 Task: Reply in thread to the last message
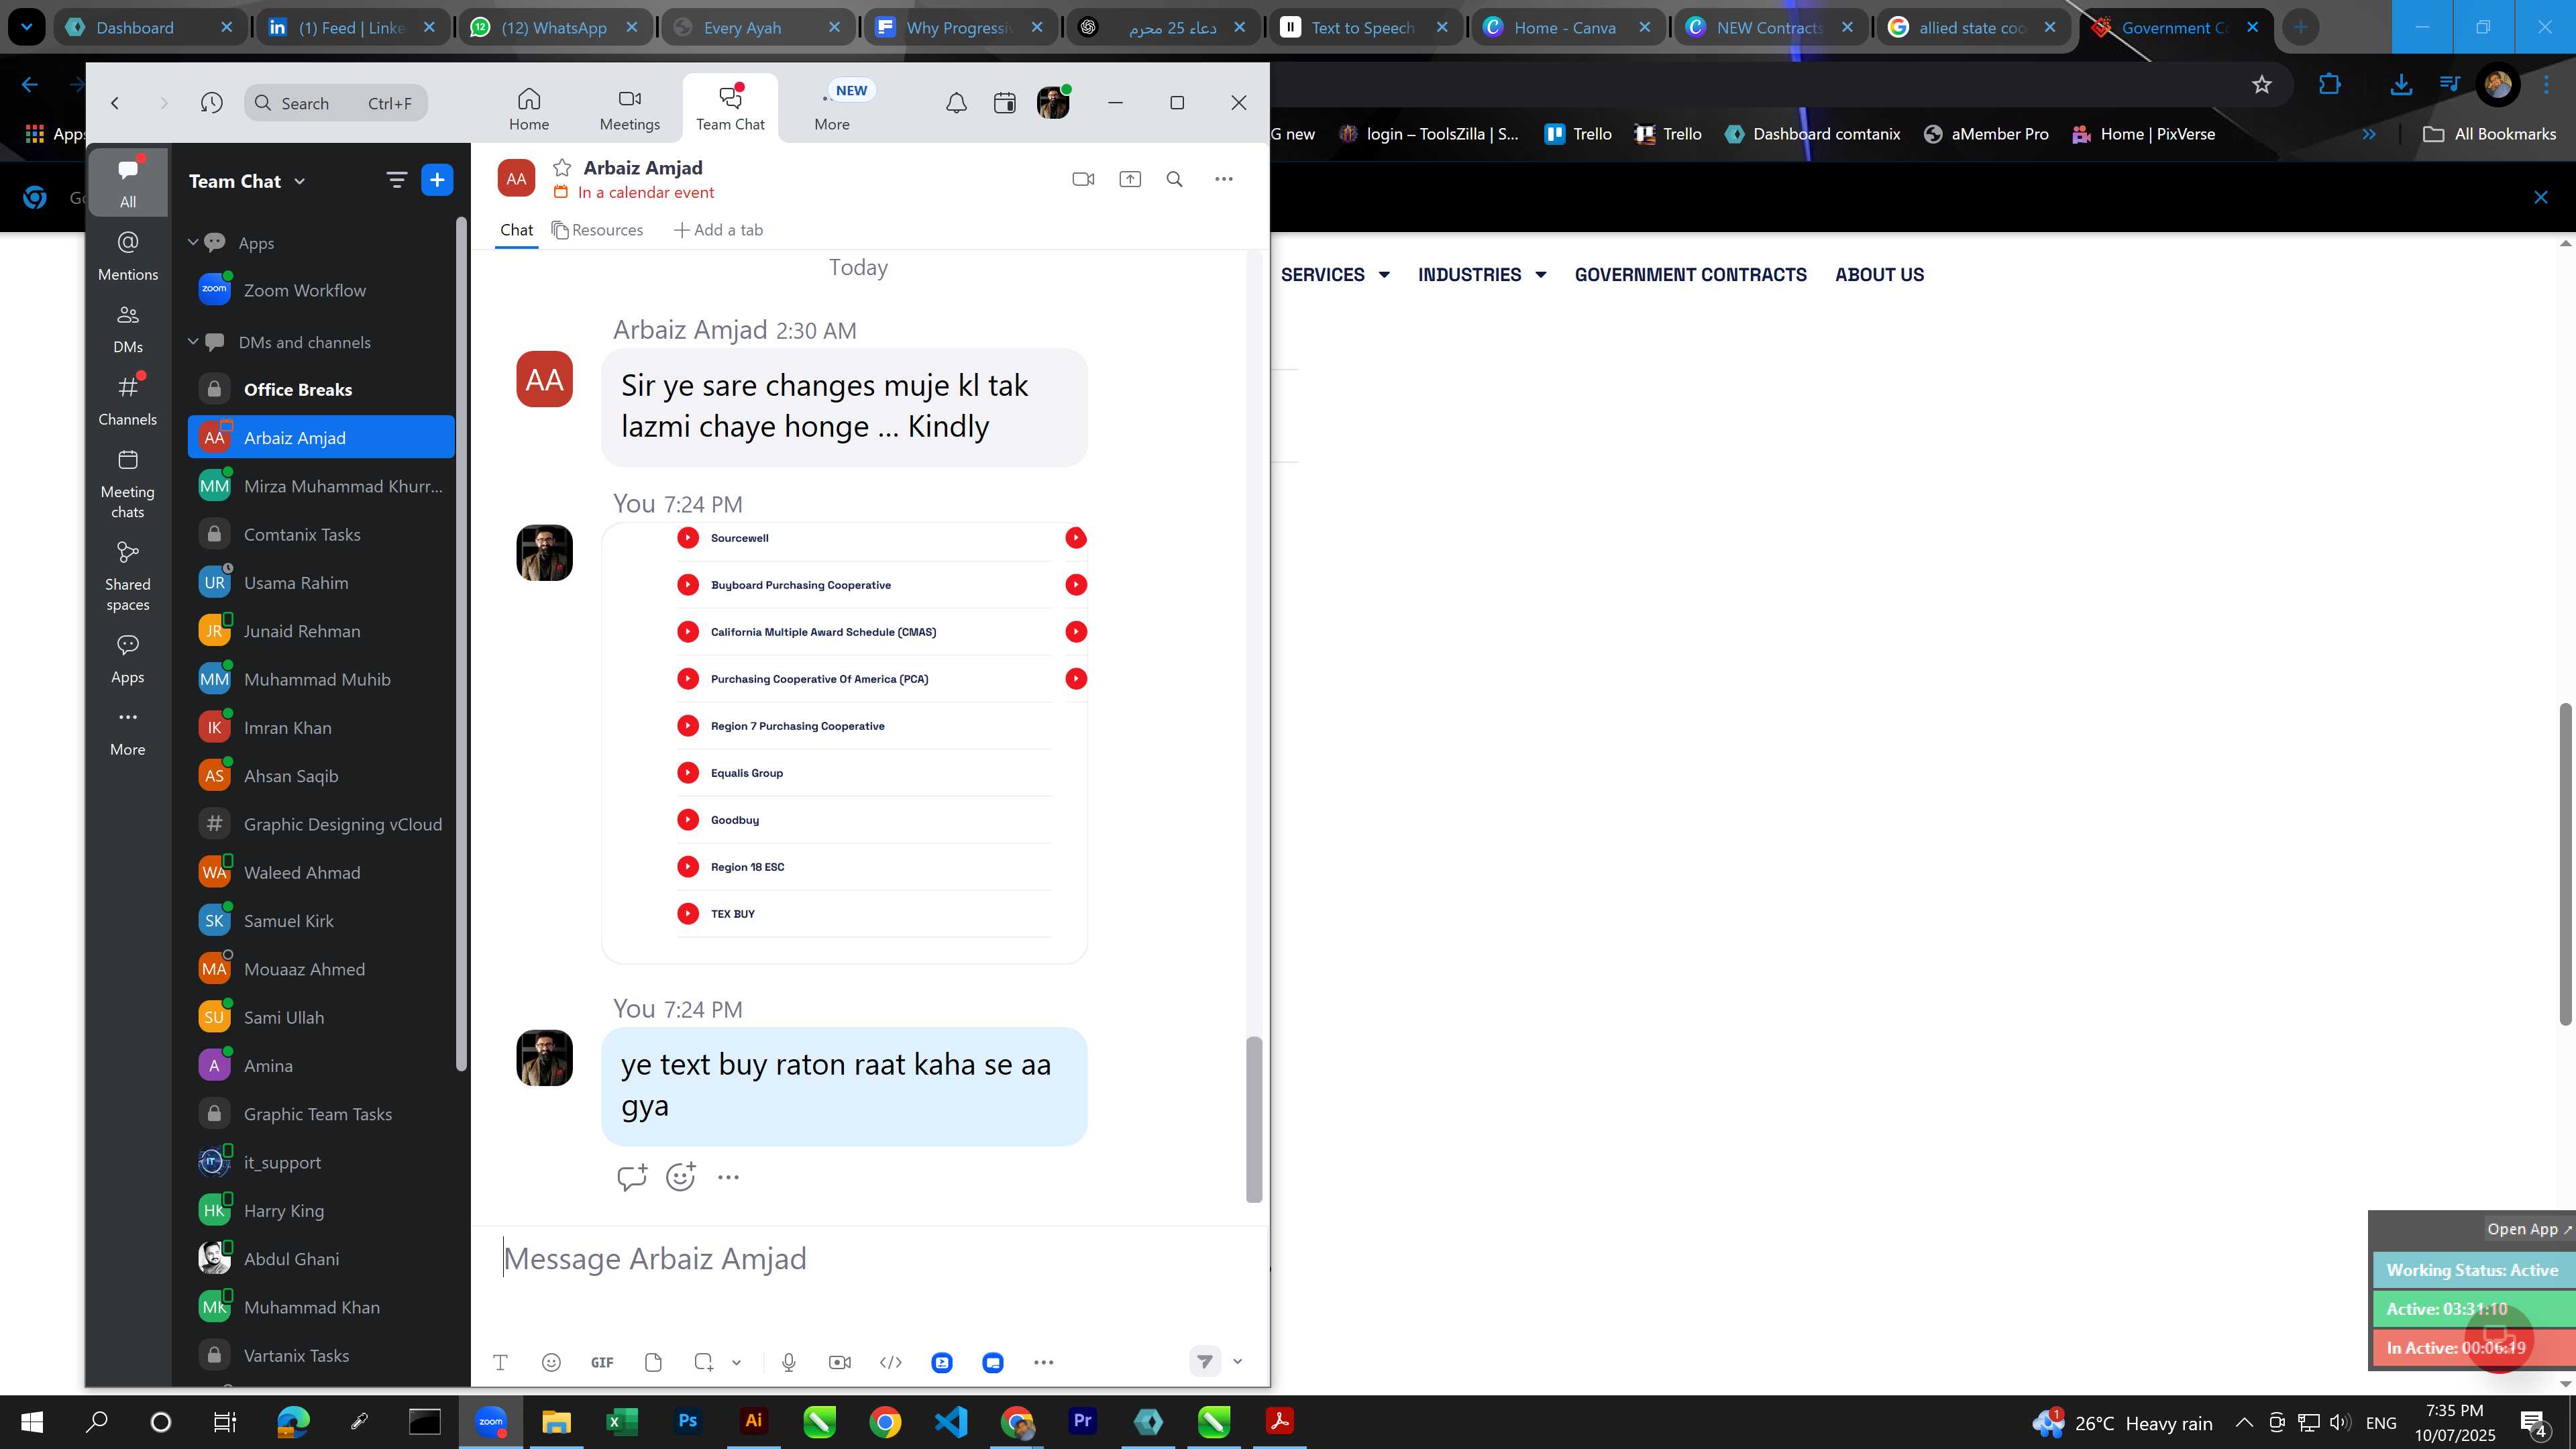pyautogui.click(x=632, y=1177)
